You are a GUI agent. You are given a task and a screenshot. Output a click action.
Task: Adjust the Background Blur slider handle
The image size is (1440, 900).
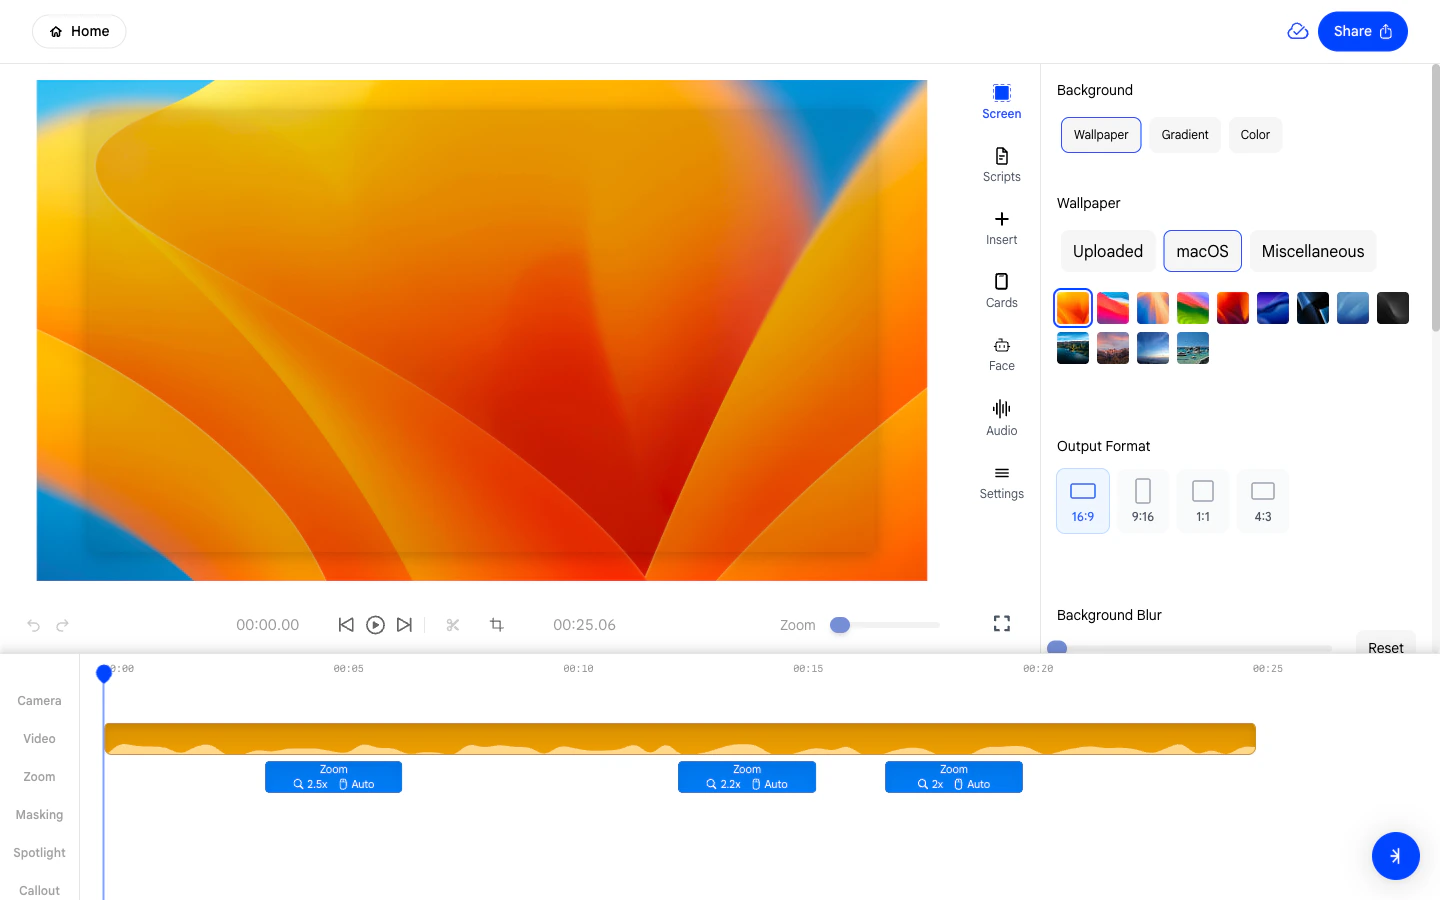click(1057, 648)
